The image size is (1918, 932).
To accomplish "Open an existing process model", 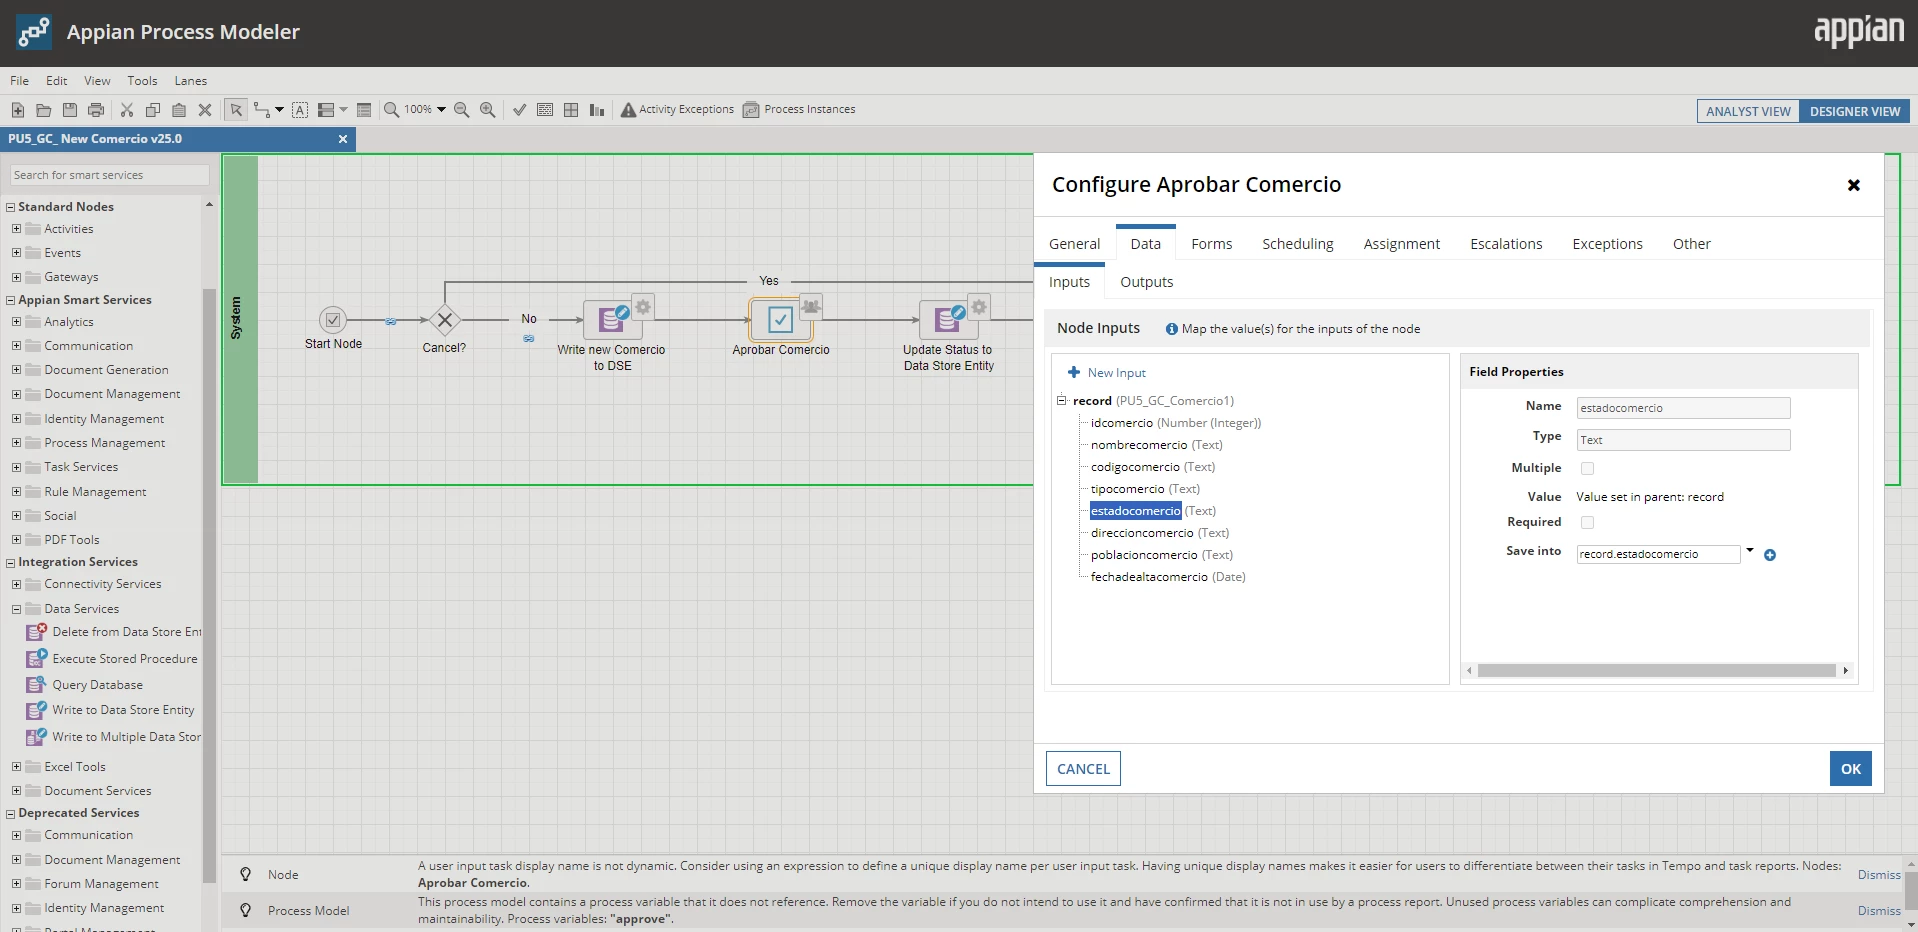I will click(43, 110).
